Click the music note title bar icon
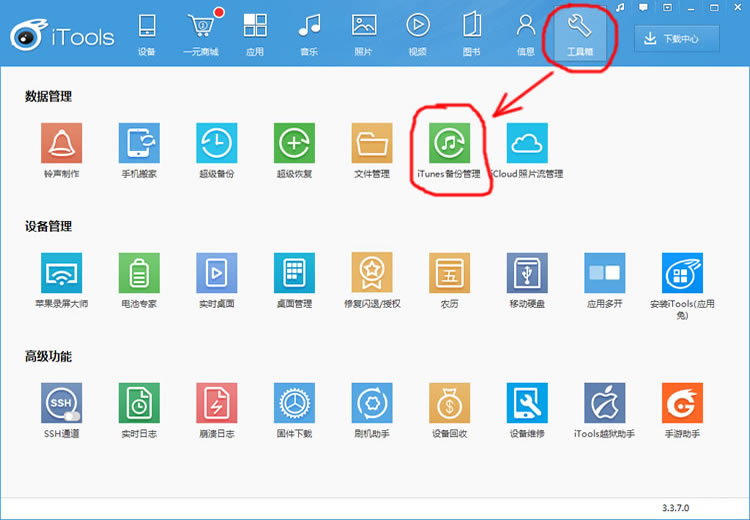The height and width of the screenshot is (520, 750). tap(620, 8)
